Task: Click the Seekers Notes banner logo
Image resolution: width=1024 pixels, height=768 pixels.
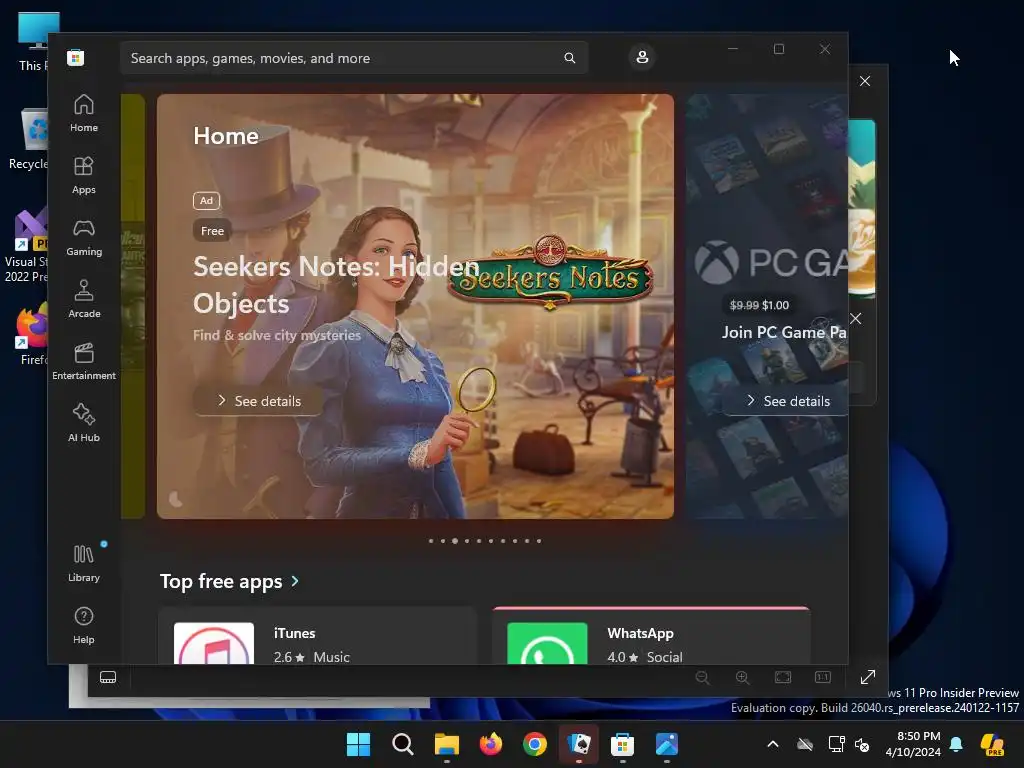Action: pyautogui.click(x=551, y=272)
